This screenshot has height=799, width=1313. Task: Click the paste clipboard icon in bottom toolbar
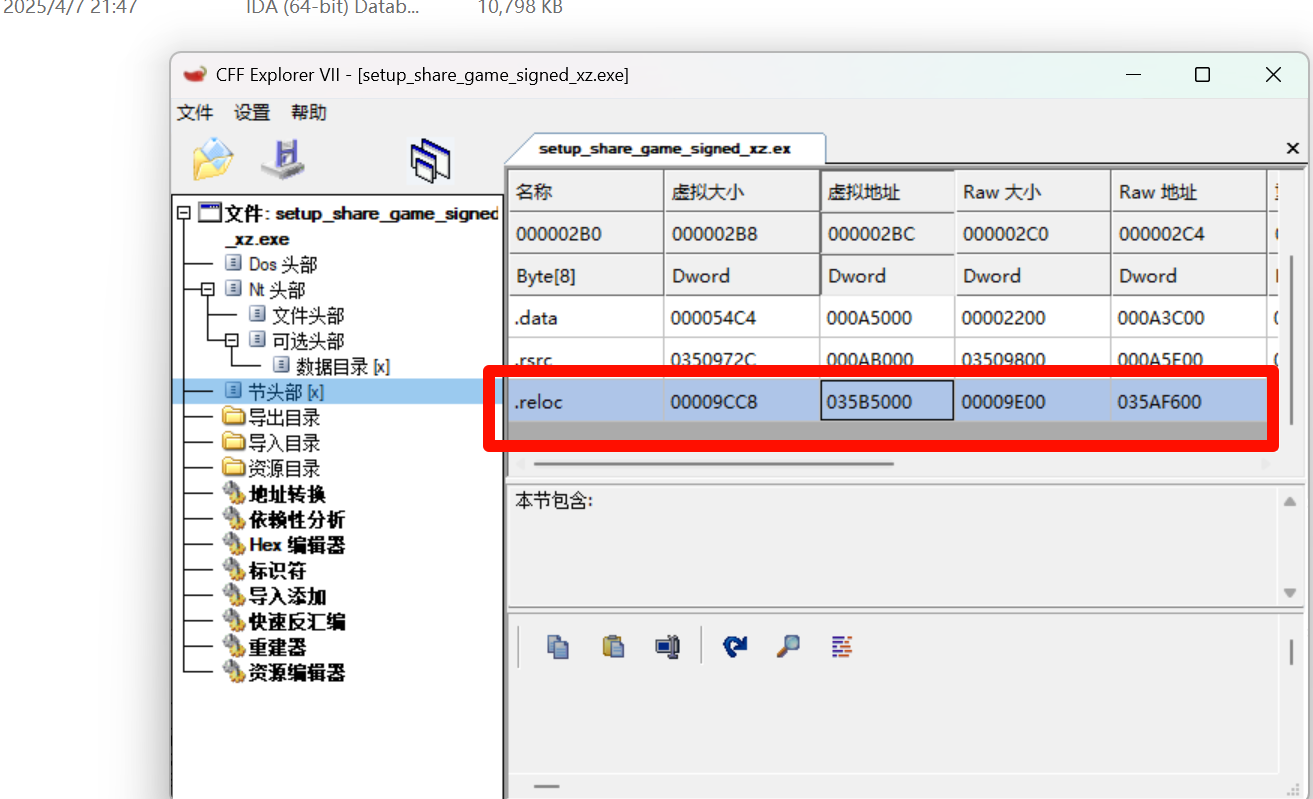point(613,646)
